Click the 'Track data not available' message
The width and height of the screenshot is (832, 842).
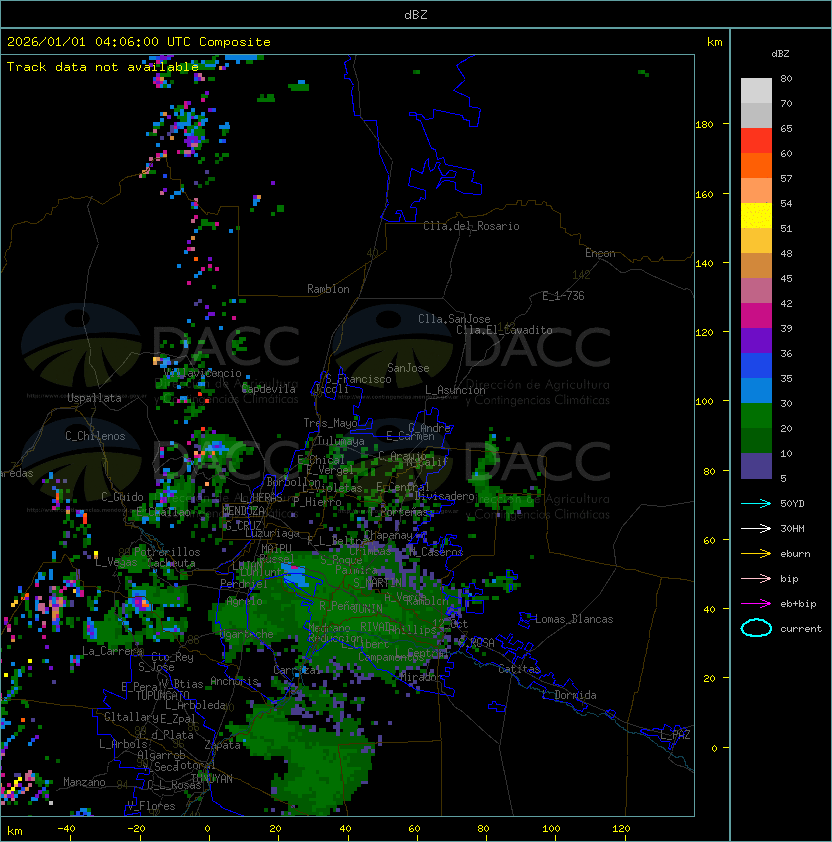(x=103, y=67)
